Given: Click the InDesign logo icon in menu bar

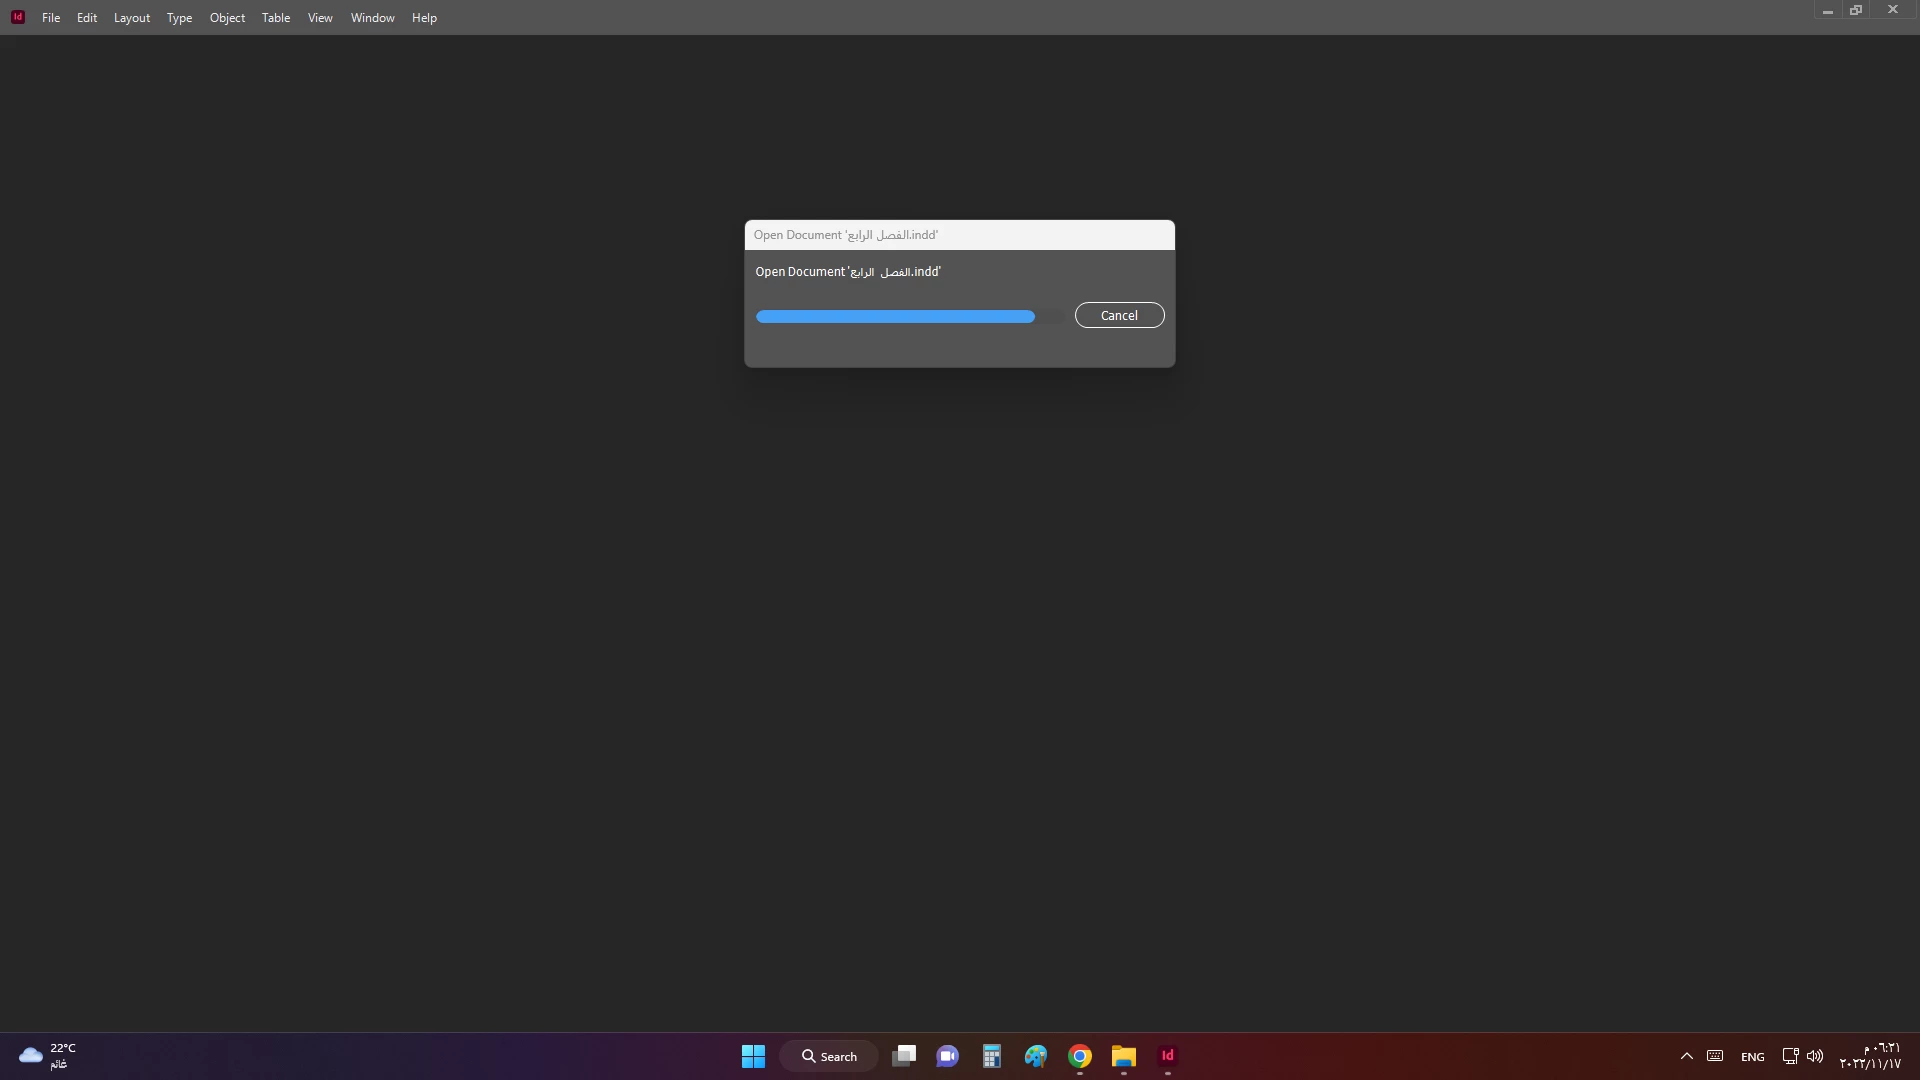Looking at the screenshot, I should 17,17.
